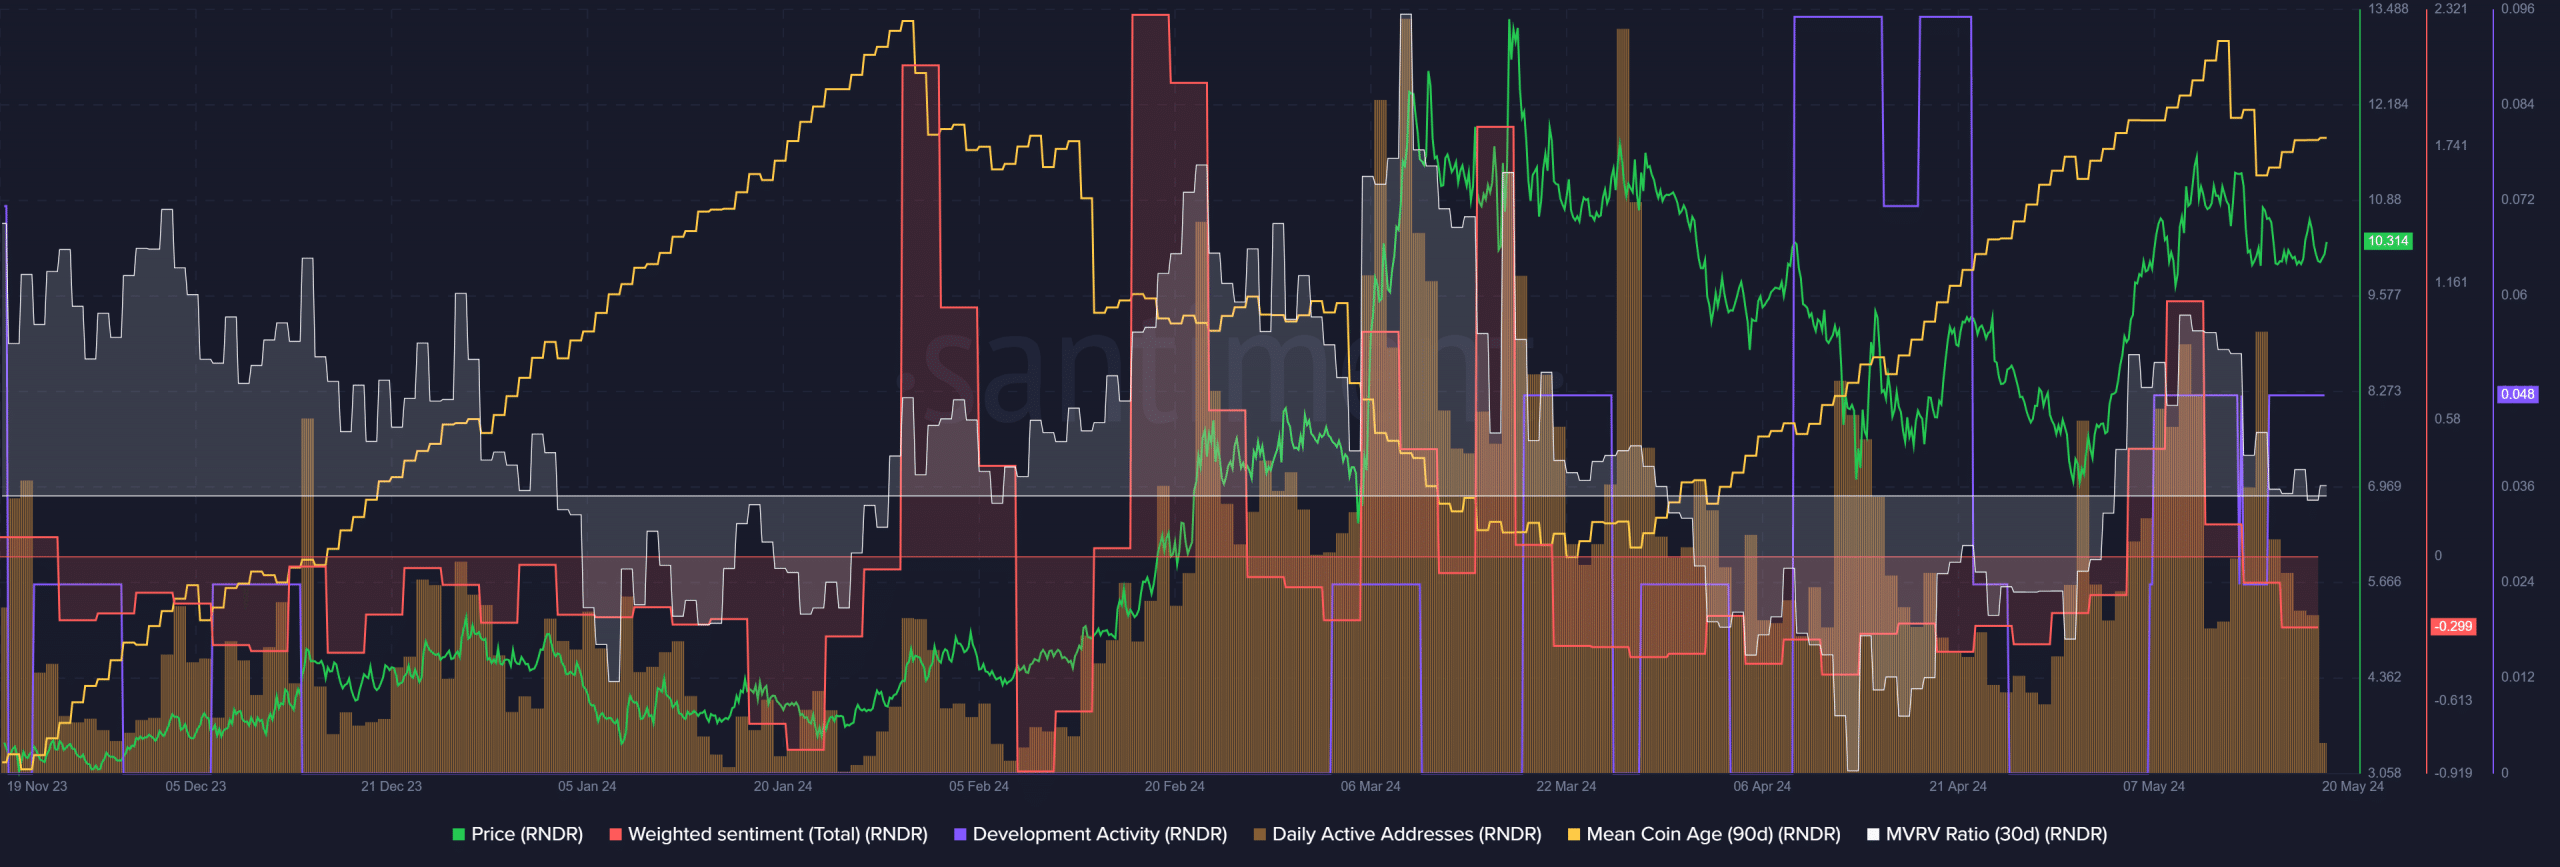Click the 8.273 price axis value
Viewport: 2560px width, 867px height.
coord(2385,391)
